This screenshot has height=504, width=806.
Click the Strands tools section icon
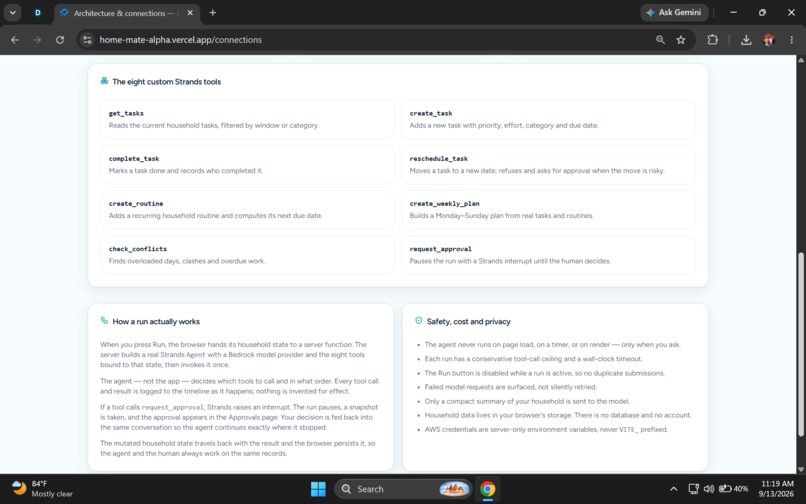104,81
